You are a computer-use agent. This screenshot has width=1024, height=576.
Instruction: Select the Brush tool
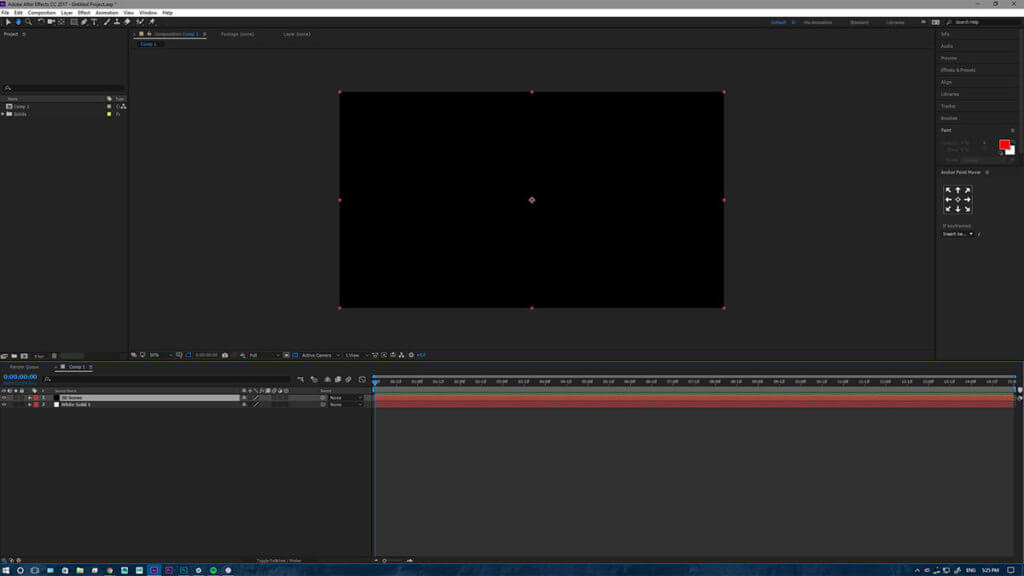pos(106,22)
